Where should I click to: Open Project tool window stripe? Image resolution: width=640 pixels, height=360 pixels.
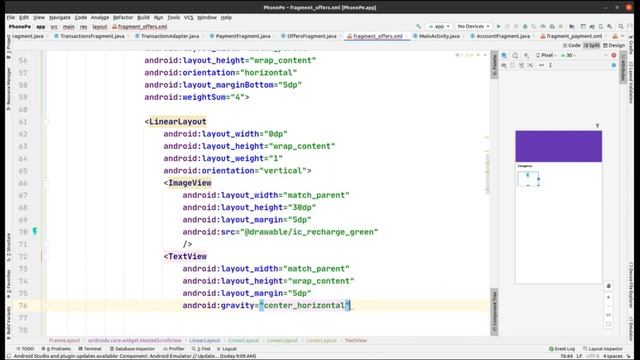coord(9,46)
